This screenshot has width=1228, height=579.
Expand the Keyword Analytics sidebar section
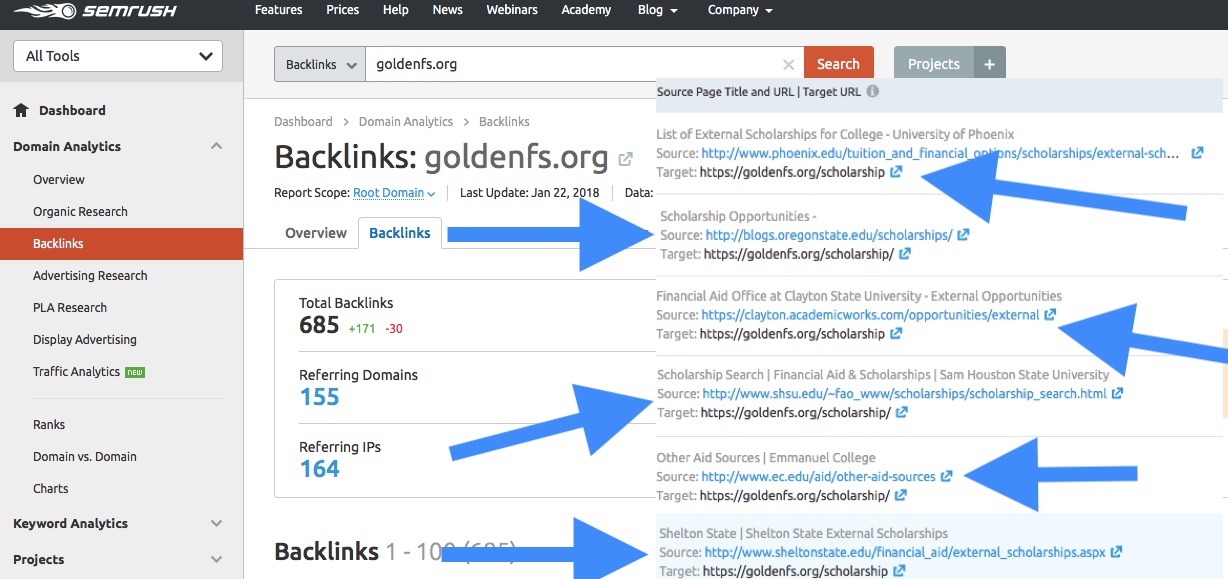coord(217,524)
